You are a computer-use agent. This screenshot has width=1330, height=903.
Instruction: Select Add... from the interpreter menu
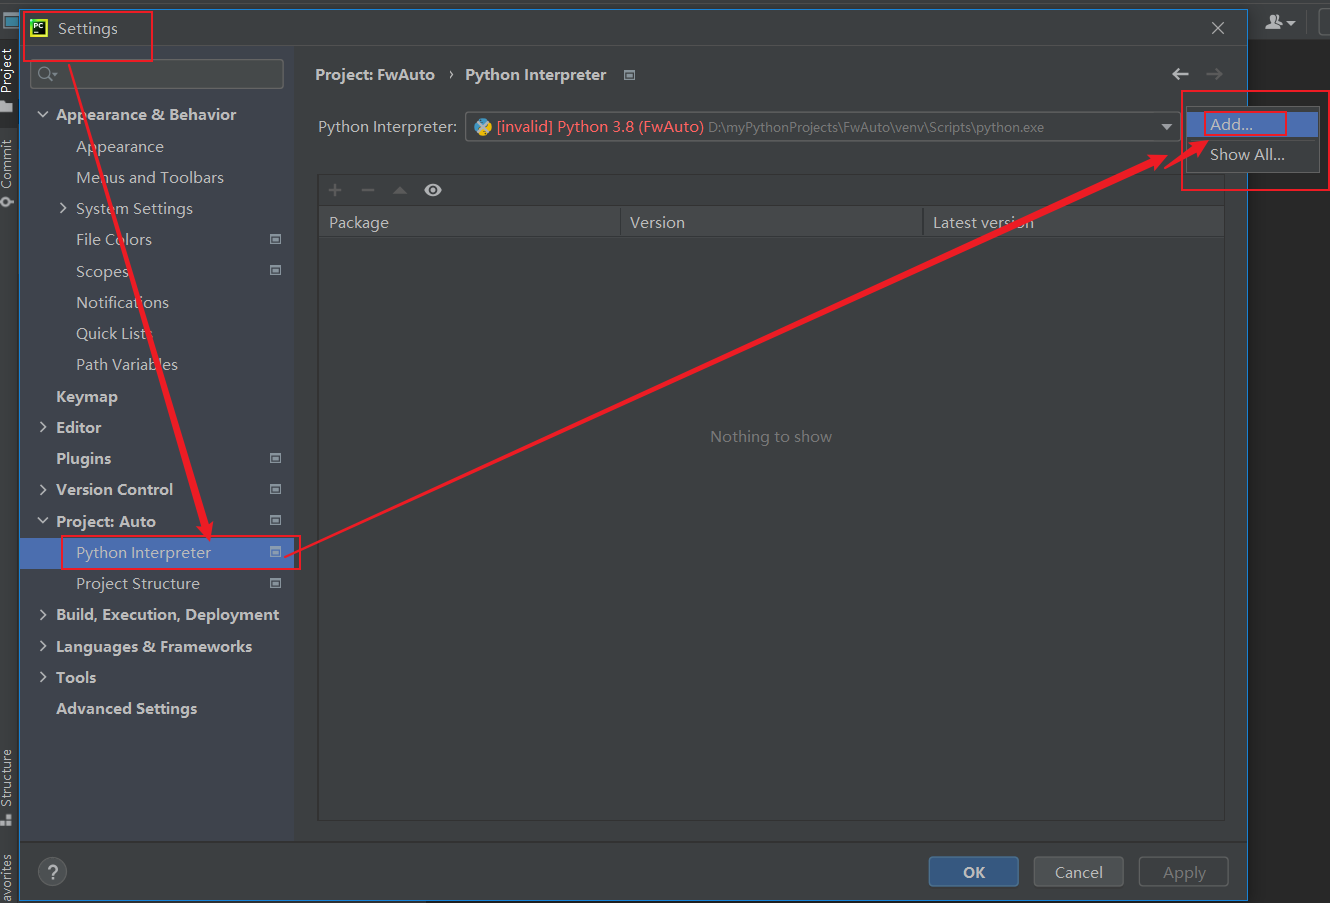pyautogui.click(x=1236, y=123)
